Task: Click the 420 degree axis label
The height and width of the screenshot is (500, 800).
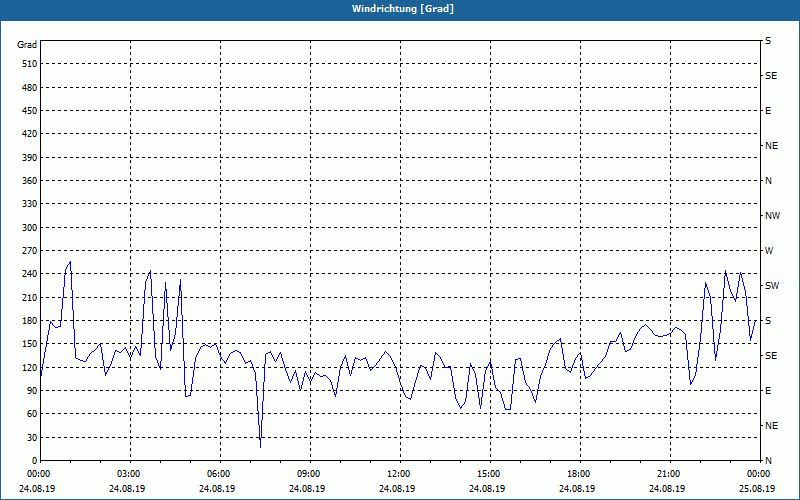Action: pyautogui.click(x=31, y=134)
